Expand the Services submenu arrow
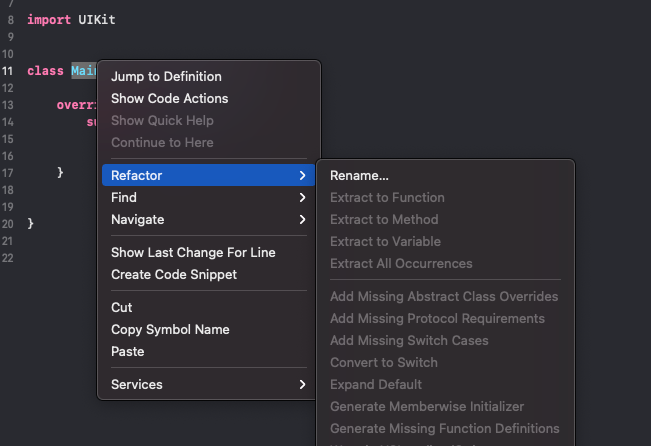651x446 pixels. (302, 384)
